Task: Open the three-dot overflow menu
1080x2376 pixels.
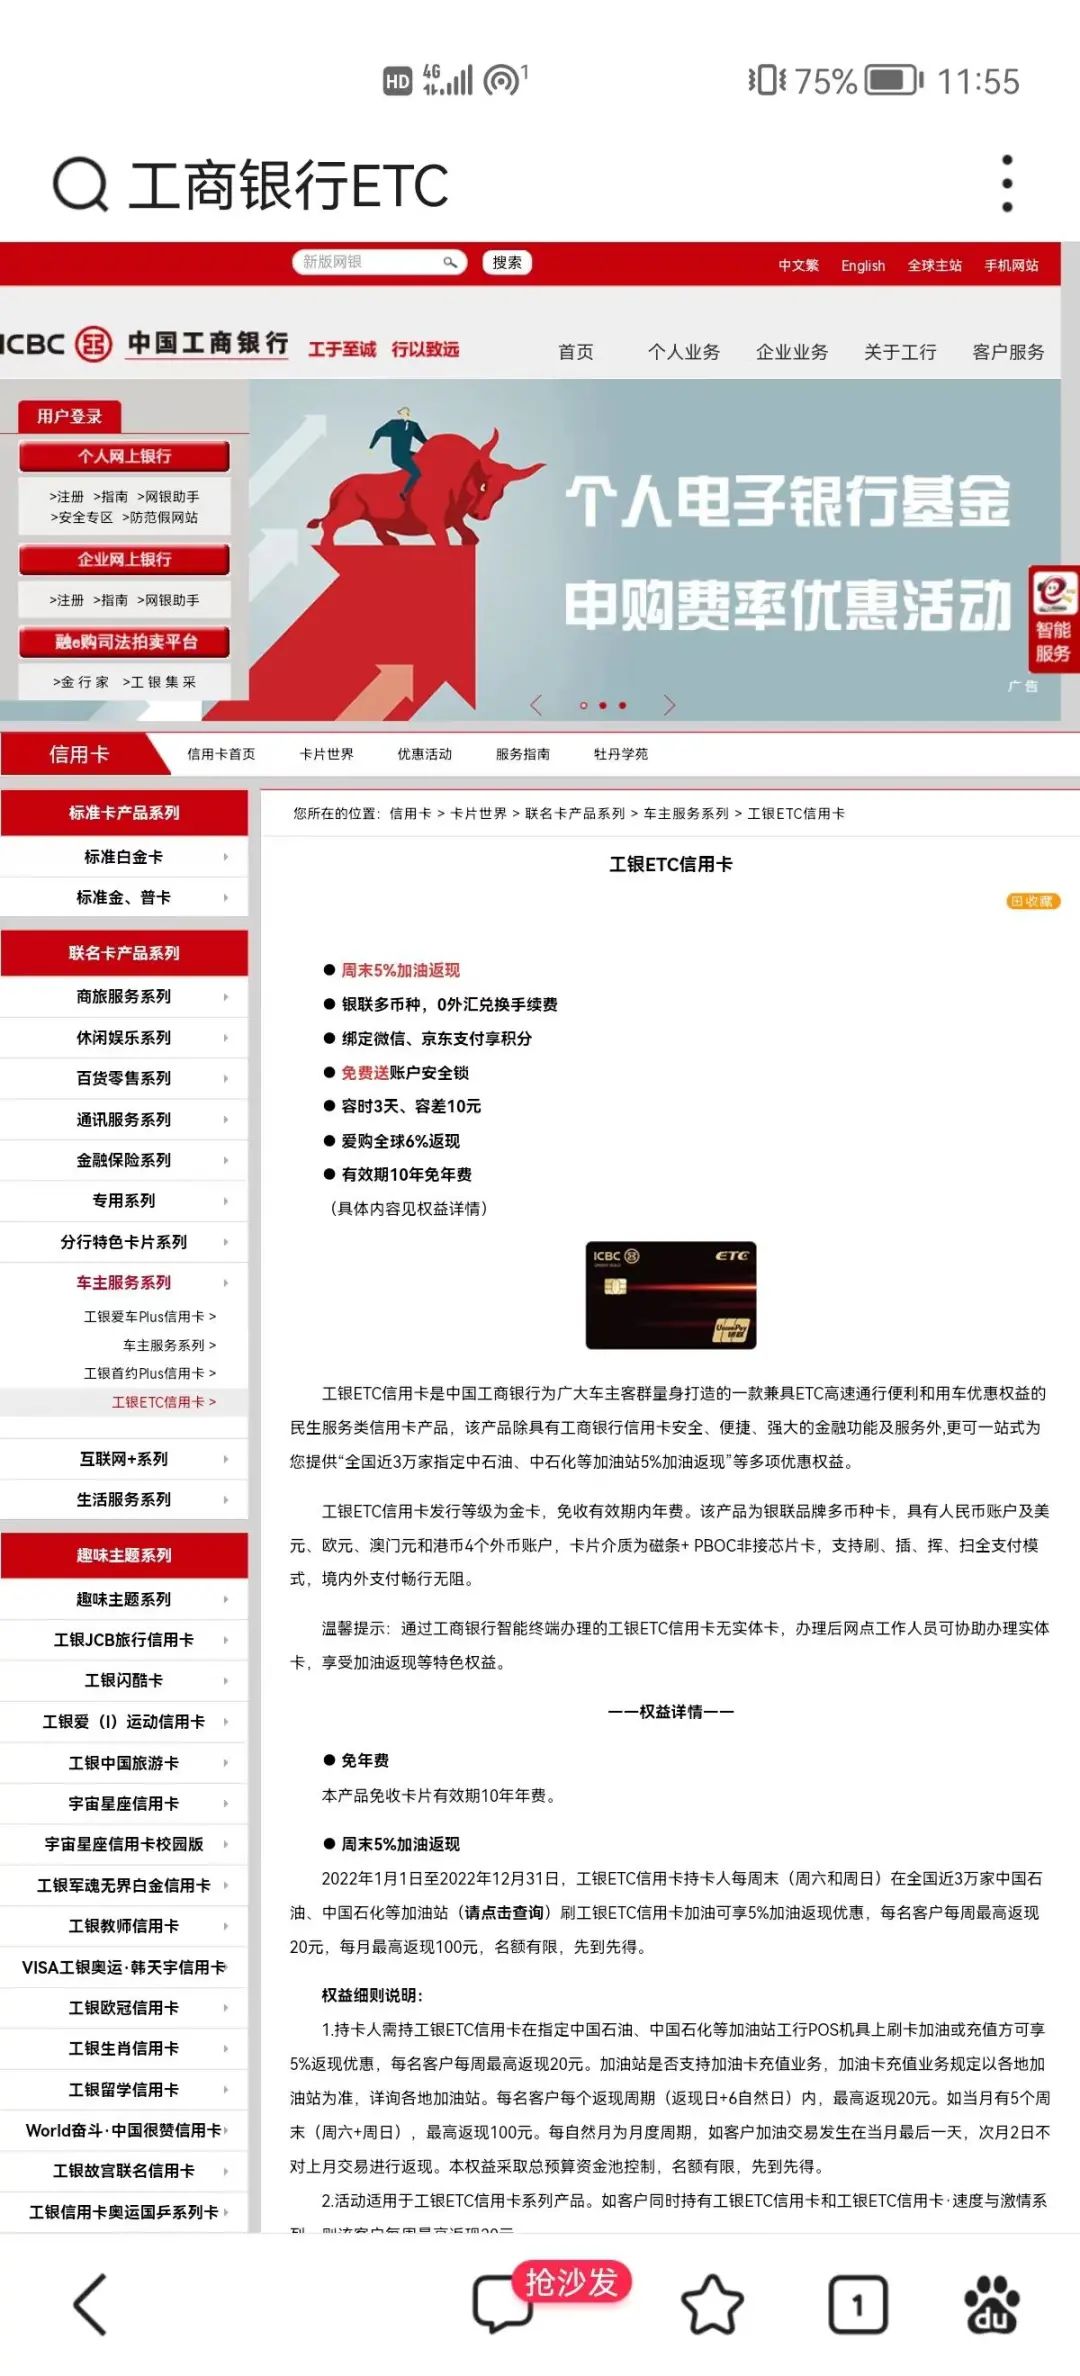Action: point(1006,184)
